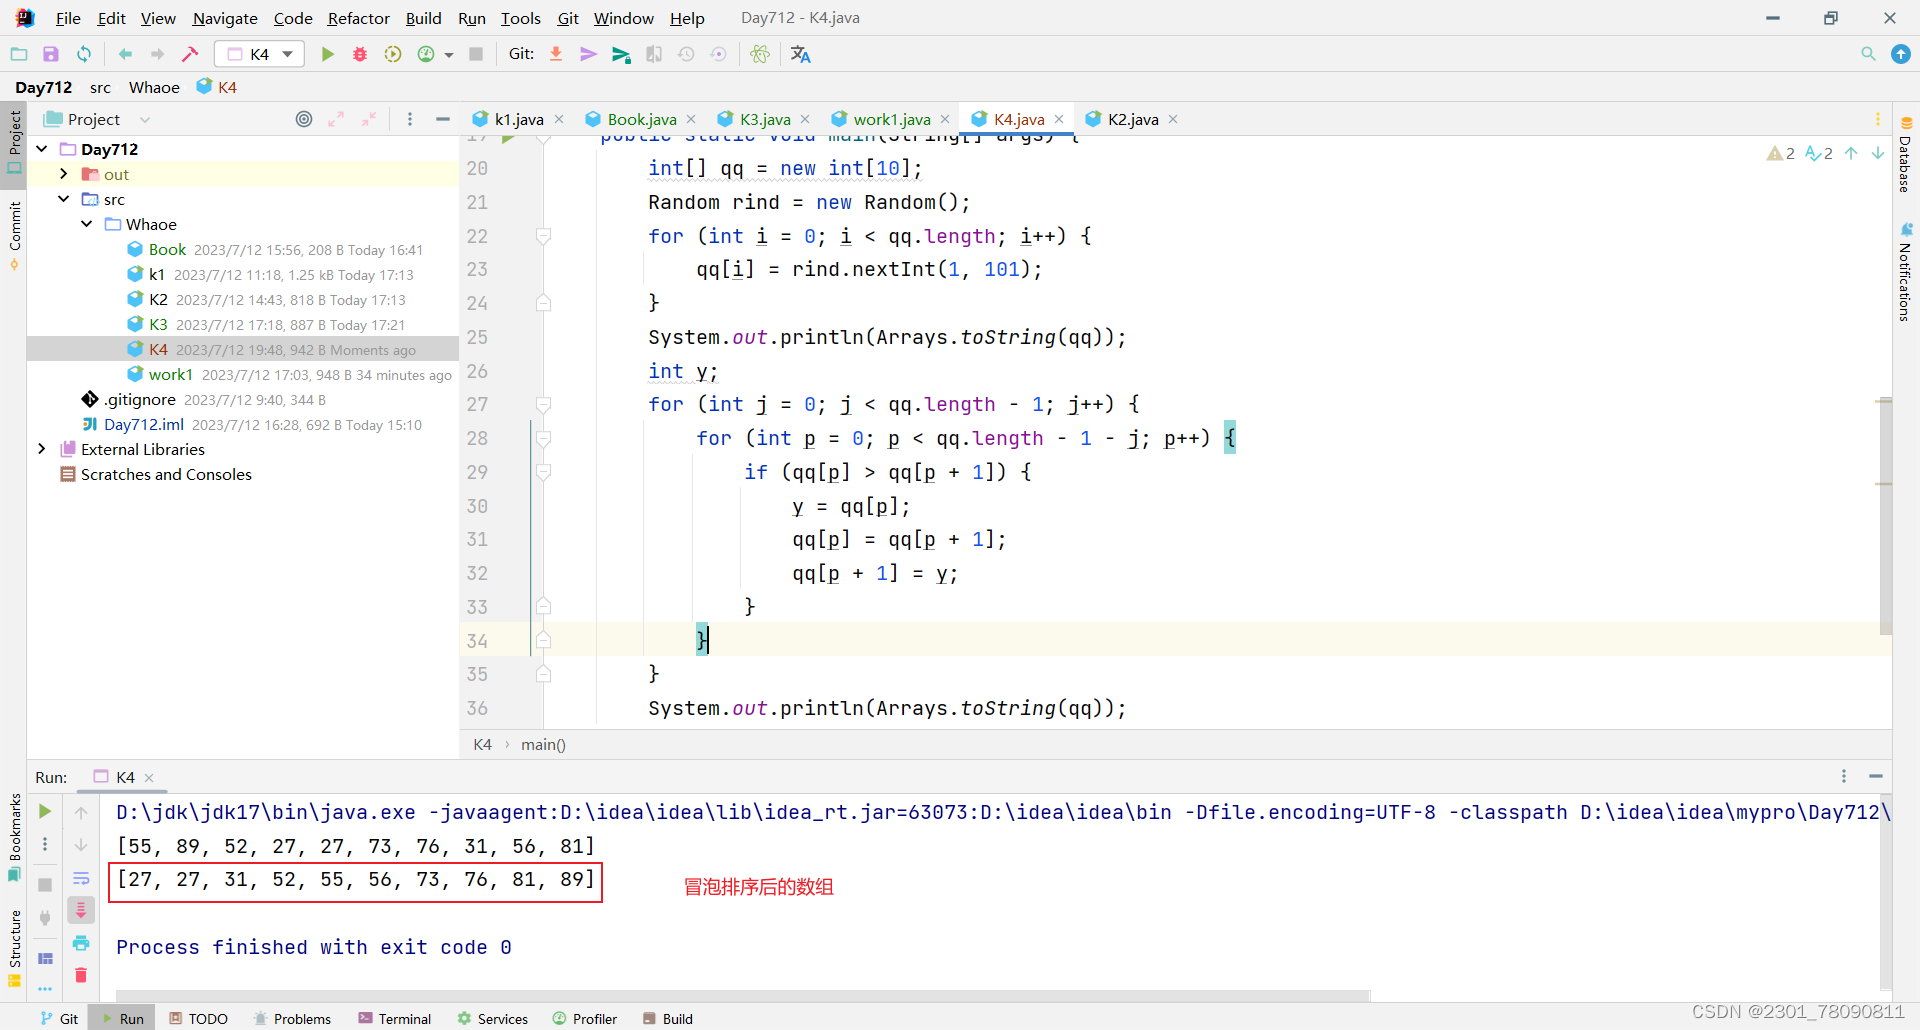The width and height of the screenshot is (1920, 1030).
Task: Open the K4 run configuration dropdown
Action: 260,54
